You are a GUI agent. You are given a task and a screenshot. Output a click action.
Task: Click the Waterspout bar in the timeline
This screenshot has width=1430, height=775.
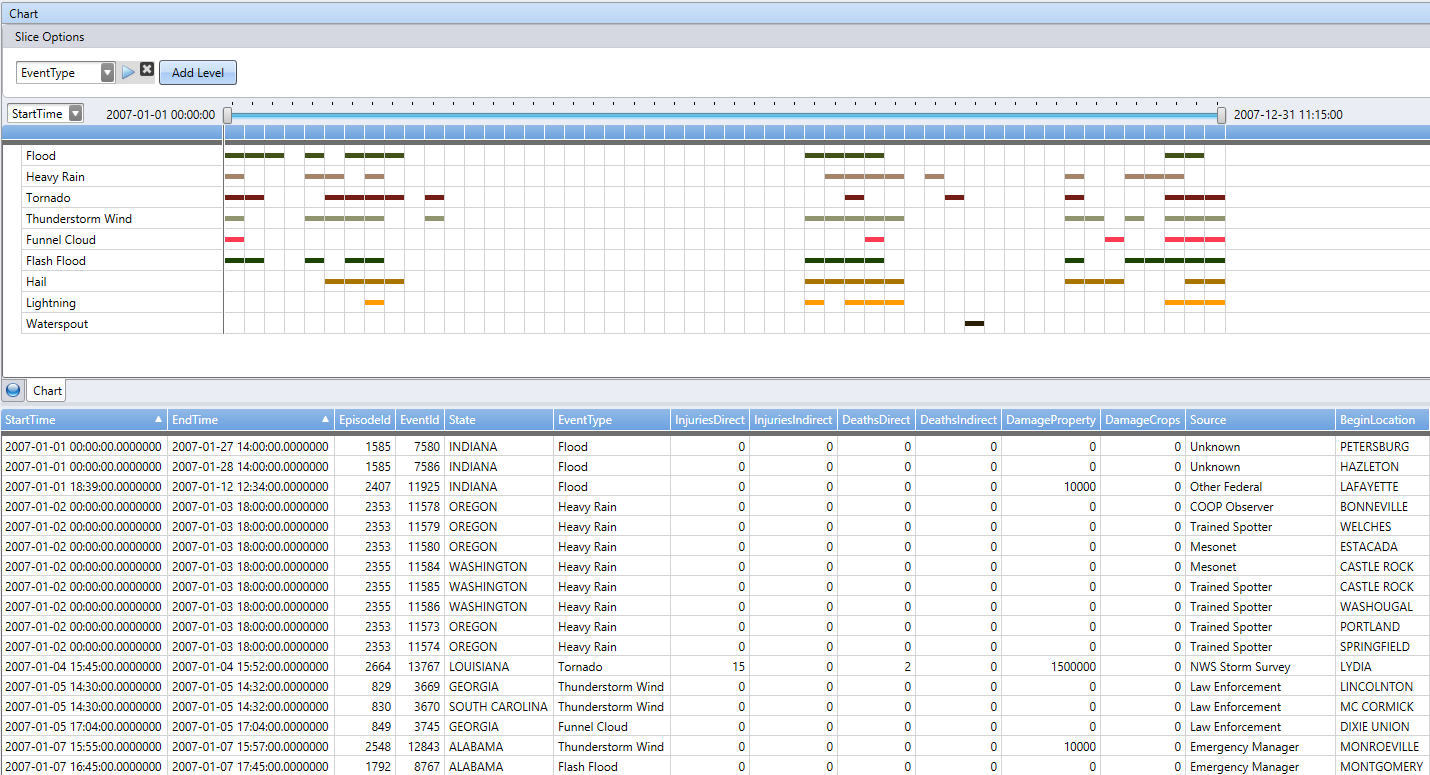(973, 324)
